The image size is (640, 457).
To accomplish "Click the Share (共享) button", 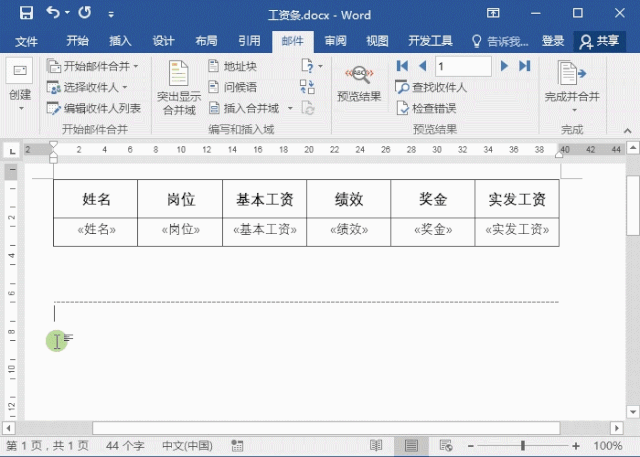I will [x=600, y=41].
